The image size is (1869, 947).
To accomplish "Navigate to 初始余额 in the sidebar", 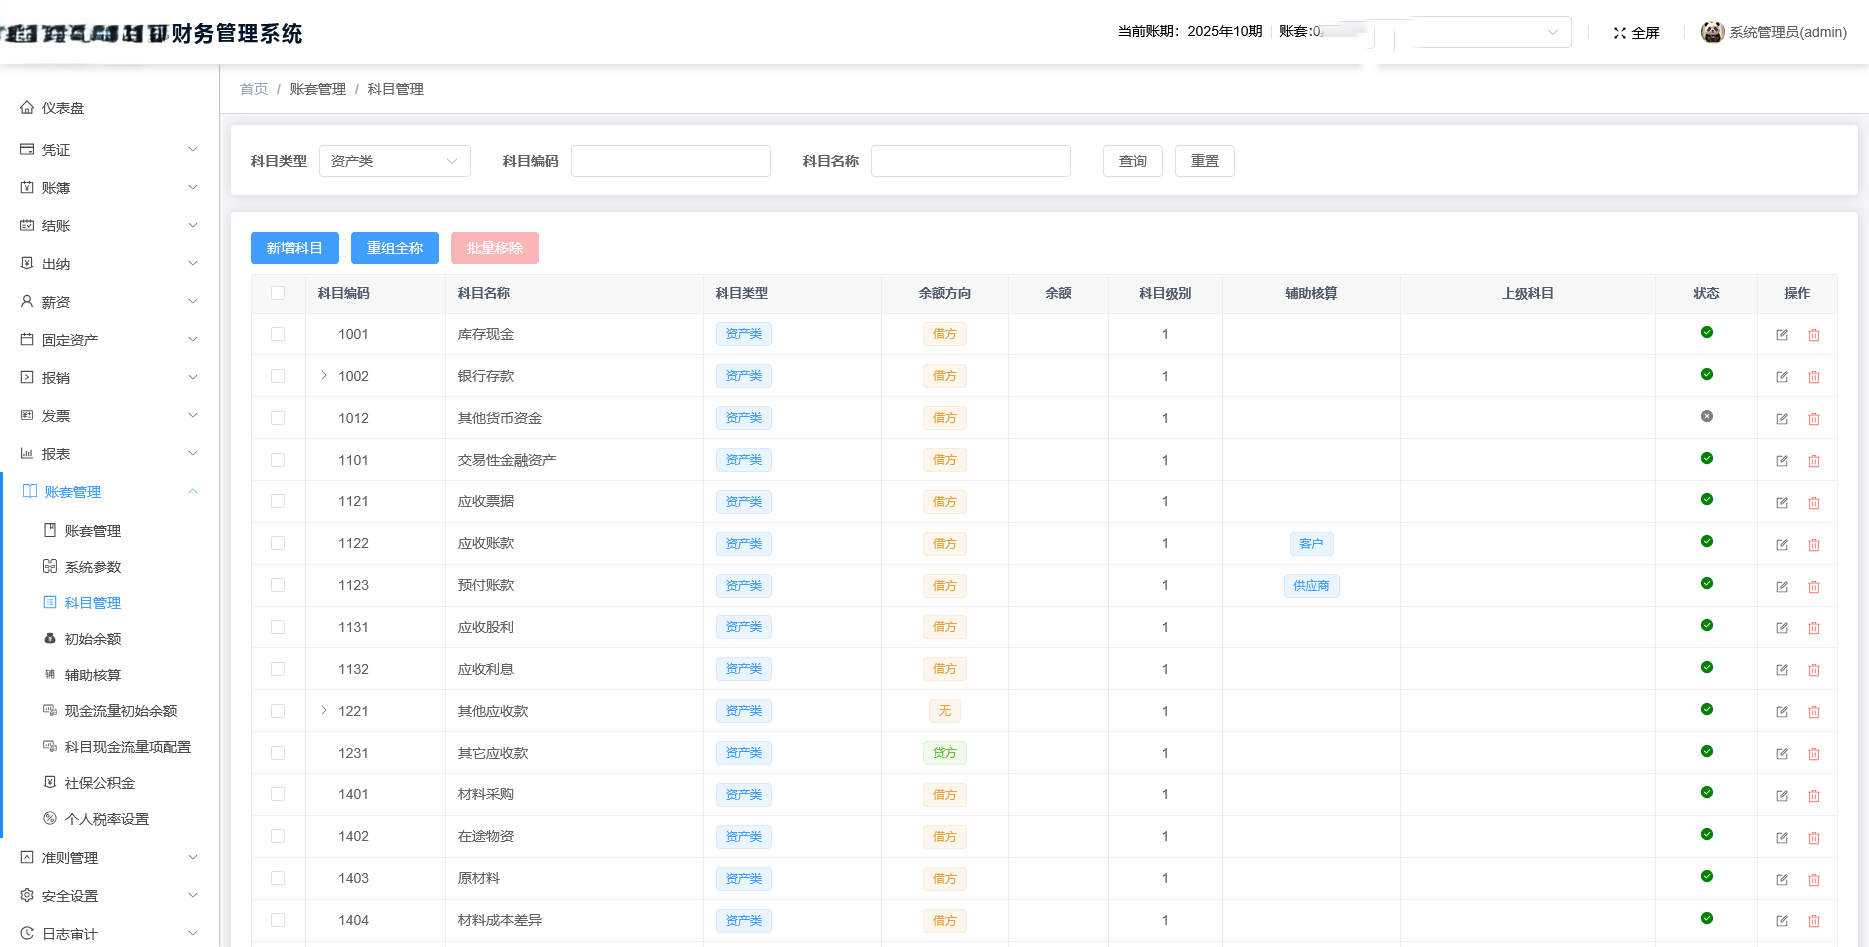I will coord(93,638).
